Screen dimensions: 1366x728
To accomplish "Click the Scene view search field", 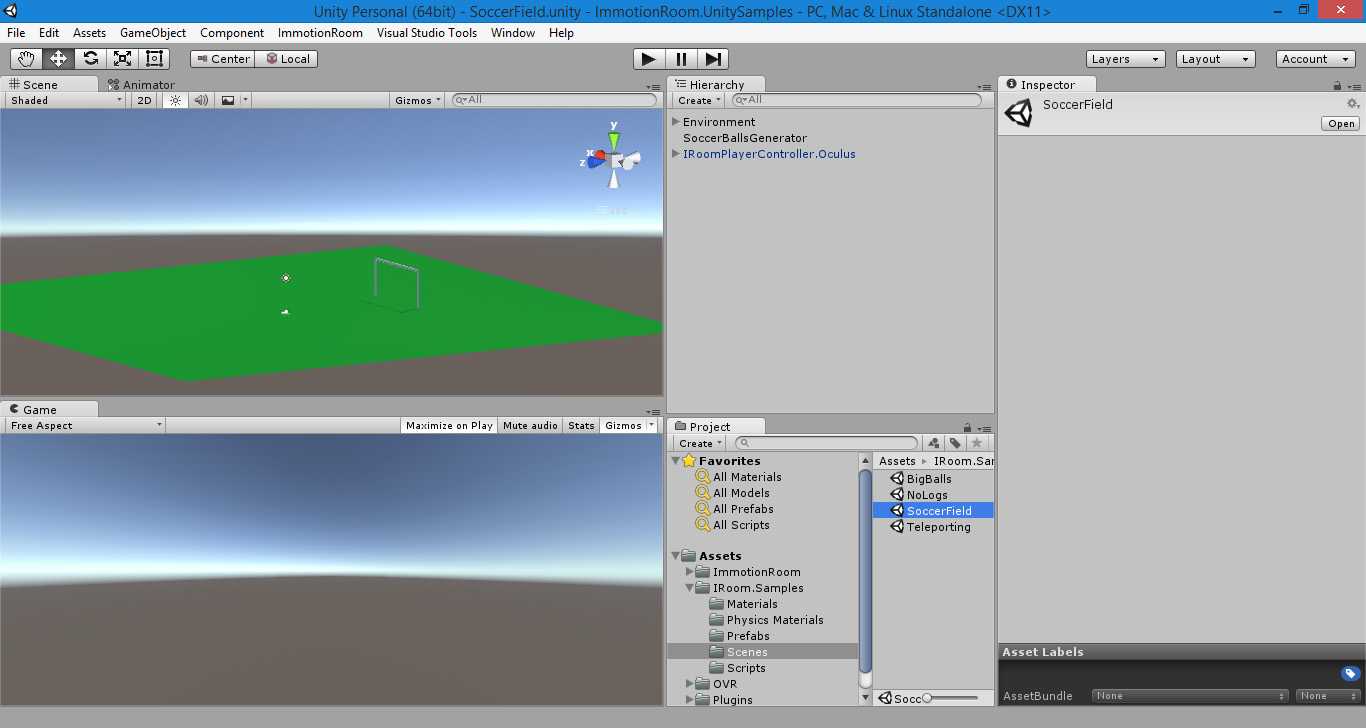I will click(x=555, y=100).
